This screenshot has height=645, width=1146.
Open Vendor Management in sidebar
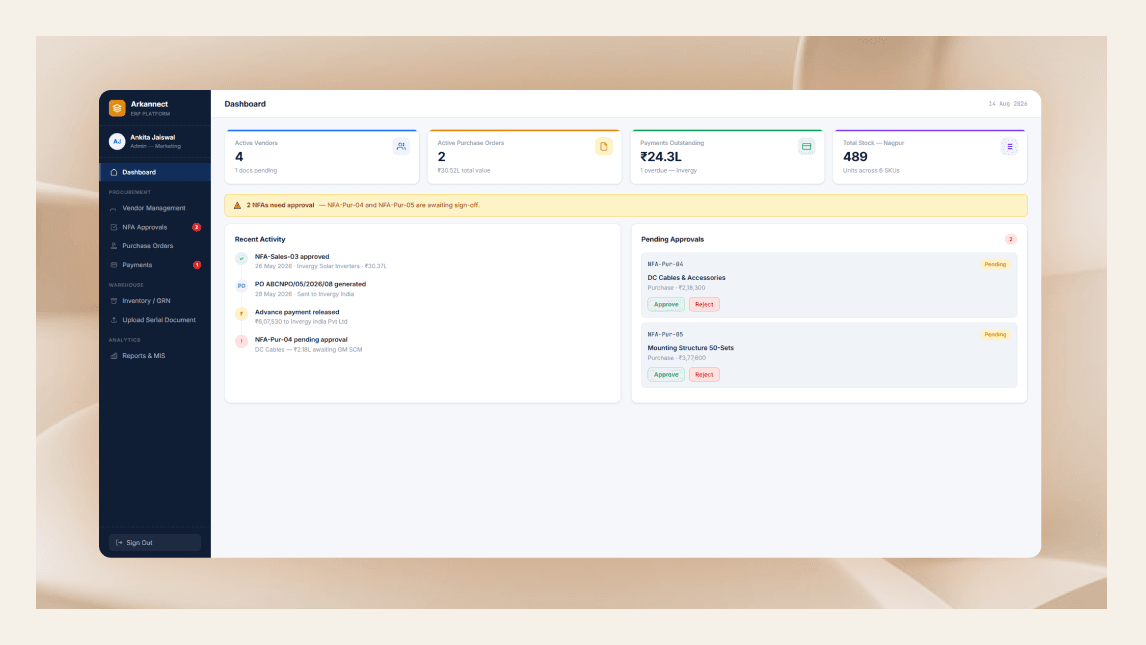(155, 208)
